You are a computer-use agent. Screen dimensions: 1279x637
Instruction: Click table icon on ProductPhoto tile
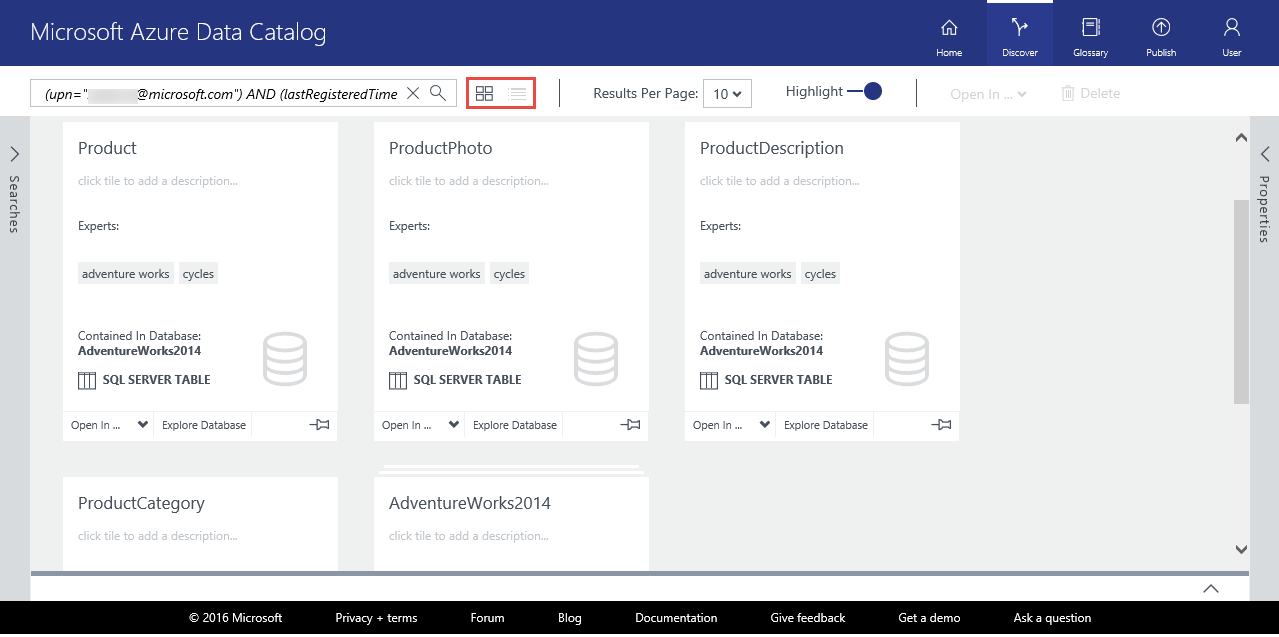pos(398,380)
